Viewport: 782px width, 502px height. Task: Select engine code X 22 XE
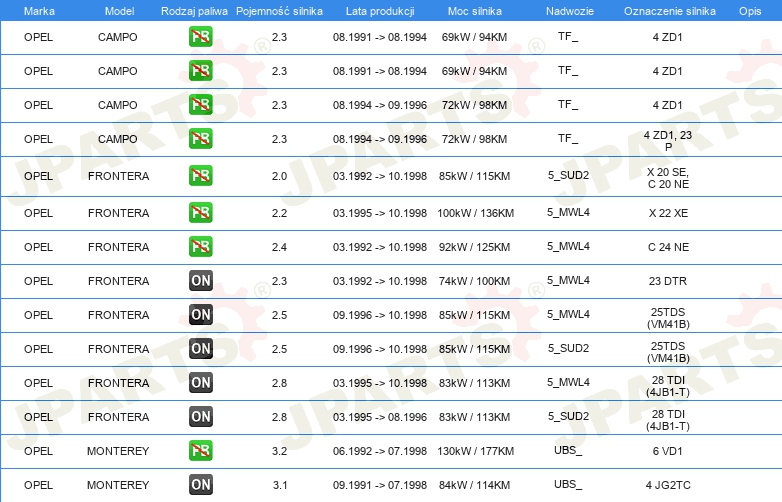(x=668, y=213)
